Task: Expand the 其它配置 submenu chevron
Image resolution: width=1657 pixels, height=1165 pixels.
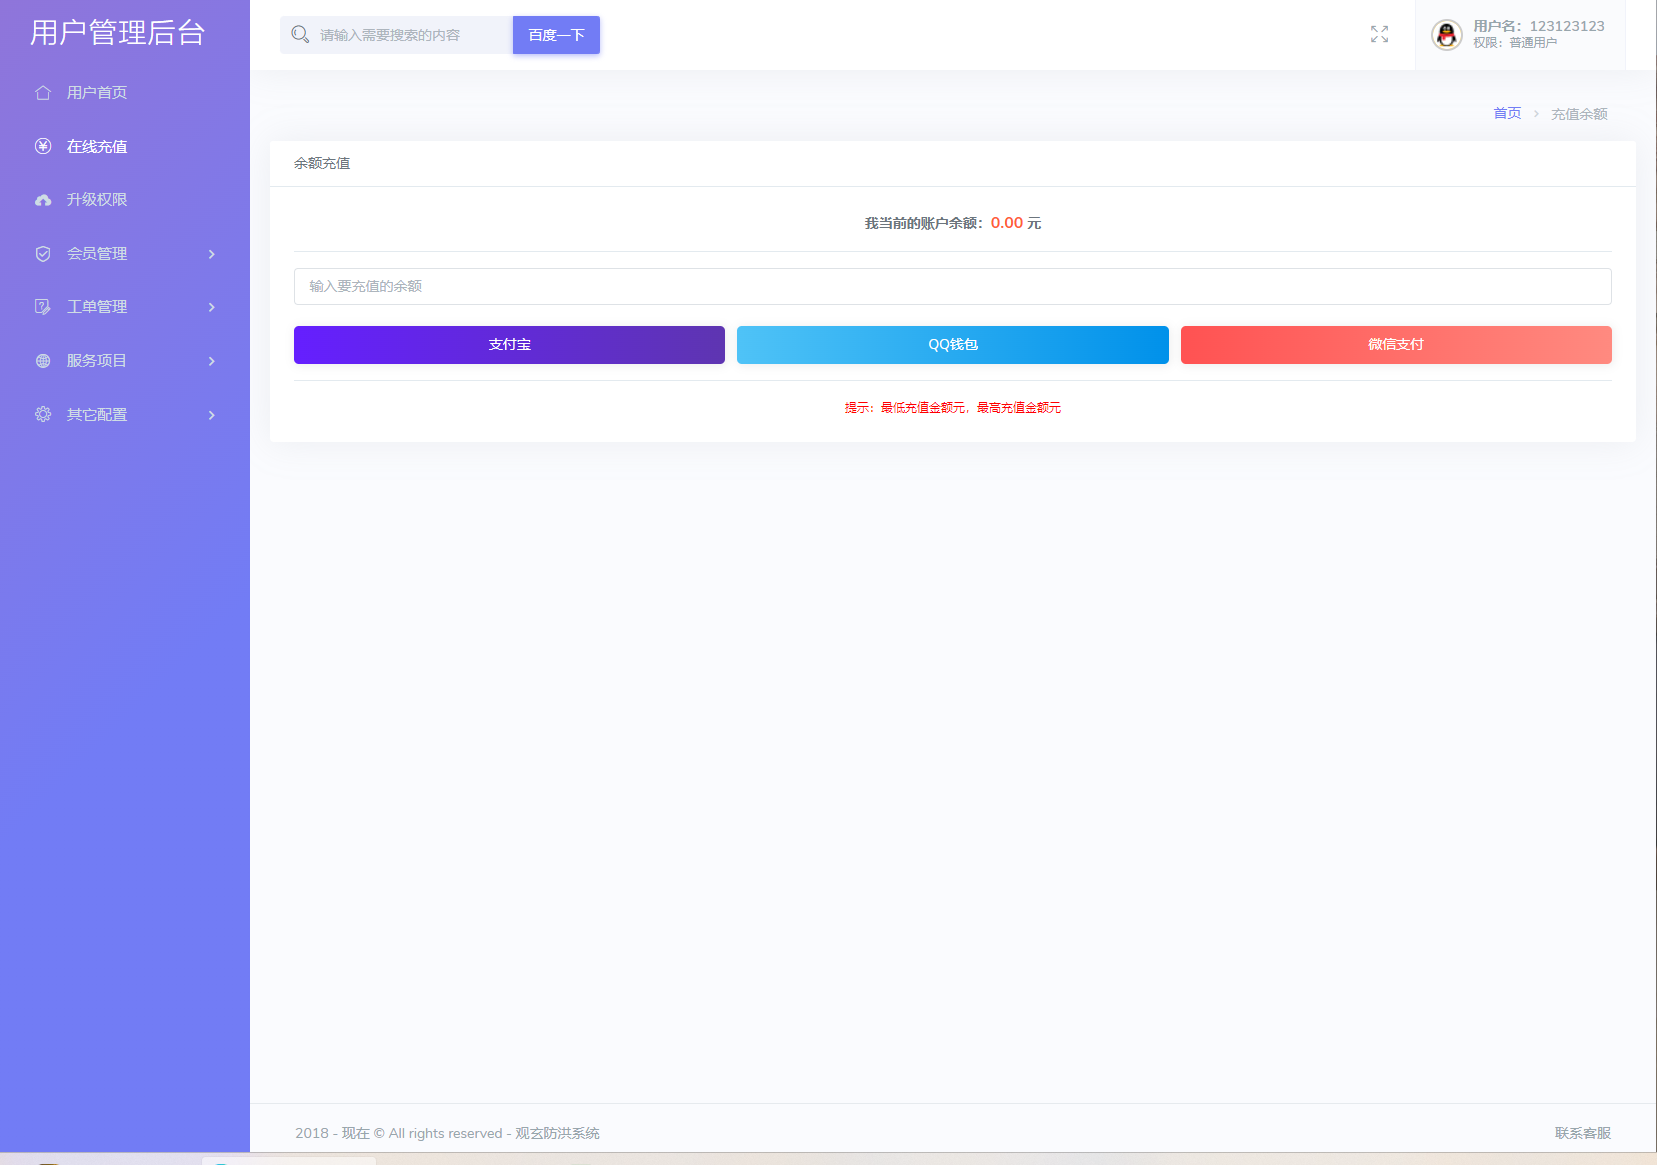Action: [x=211, y=415]
